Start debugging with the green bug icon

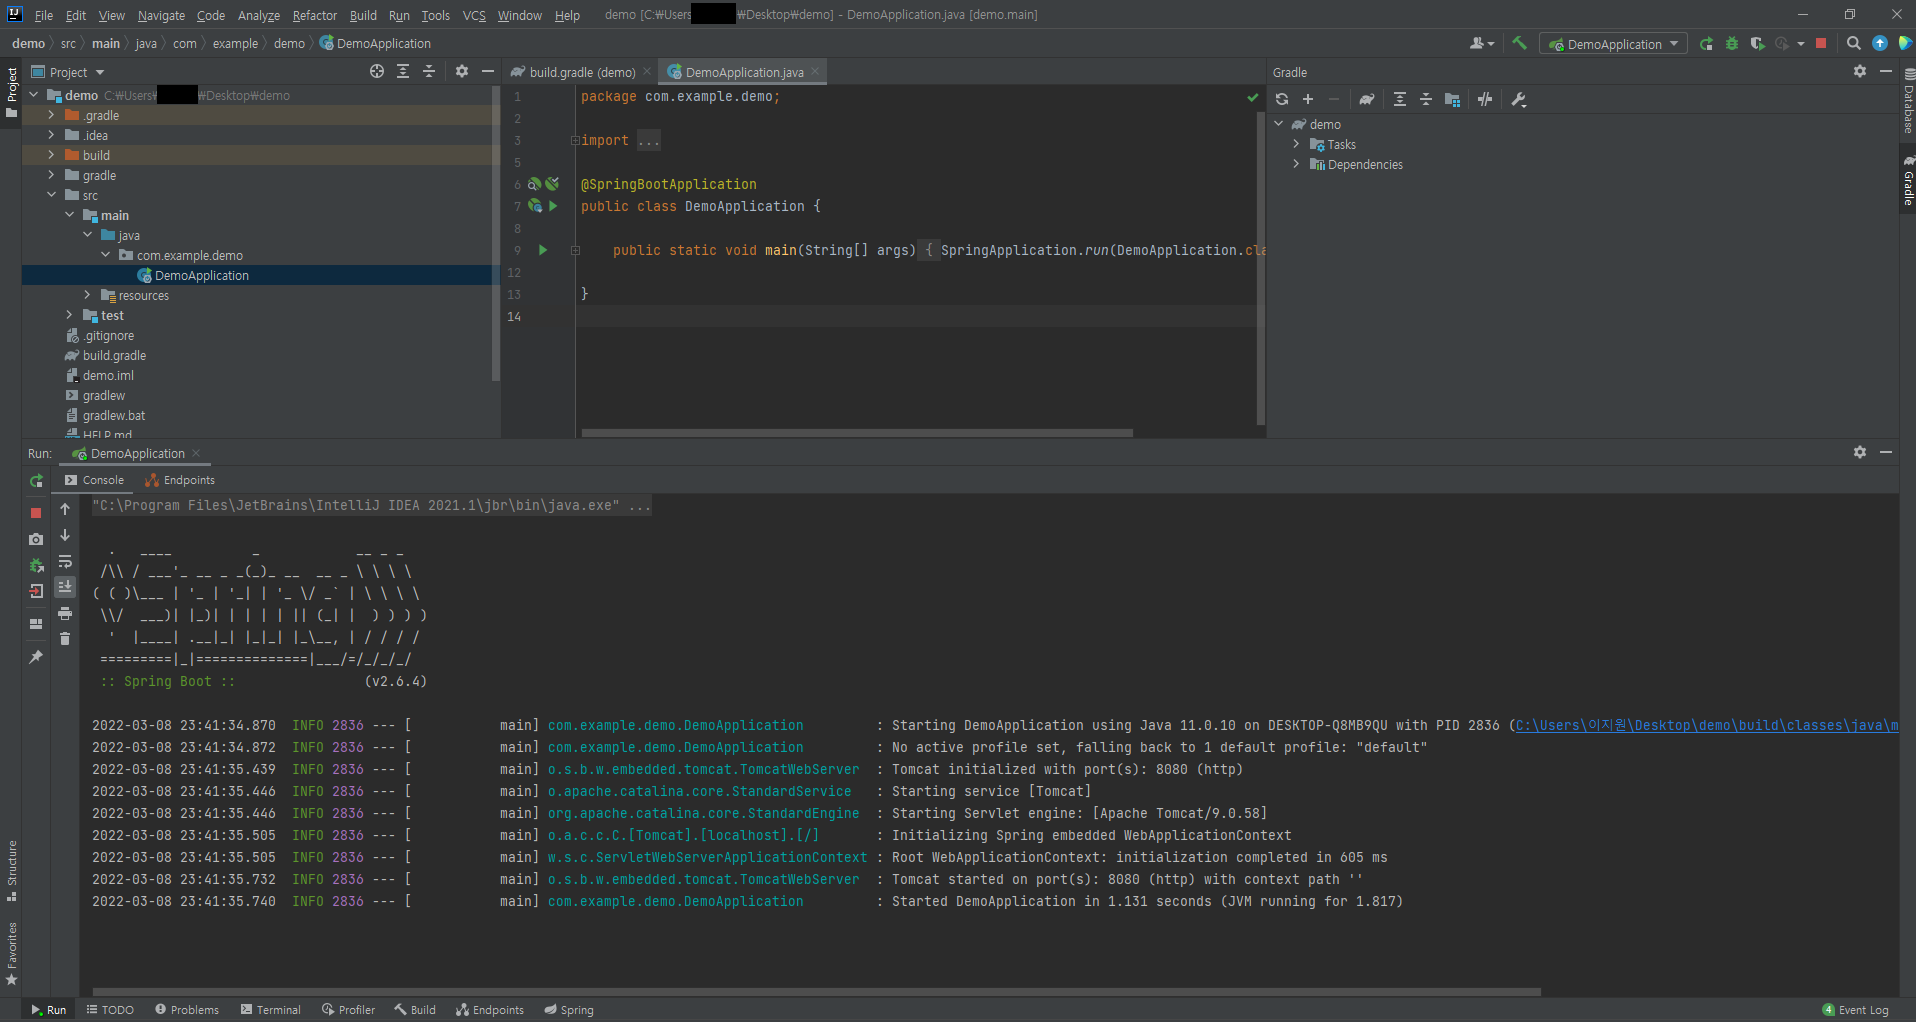[1732, 44]
